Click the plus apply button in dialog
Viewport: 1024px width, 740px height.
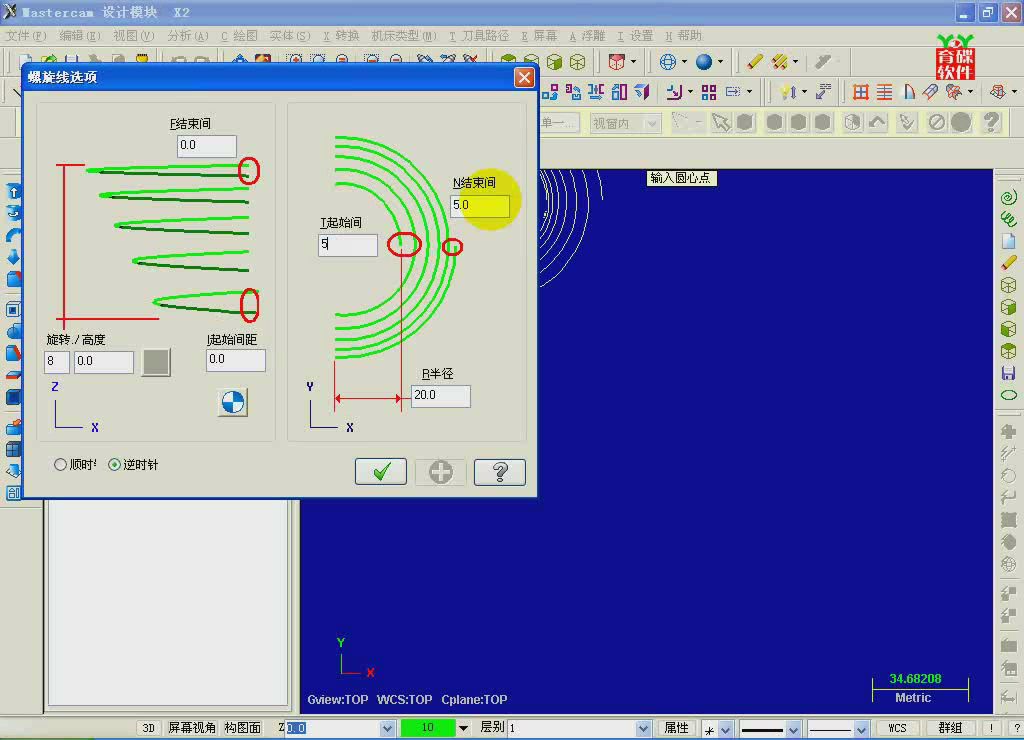pyautogui.click(x=441, y=472)
